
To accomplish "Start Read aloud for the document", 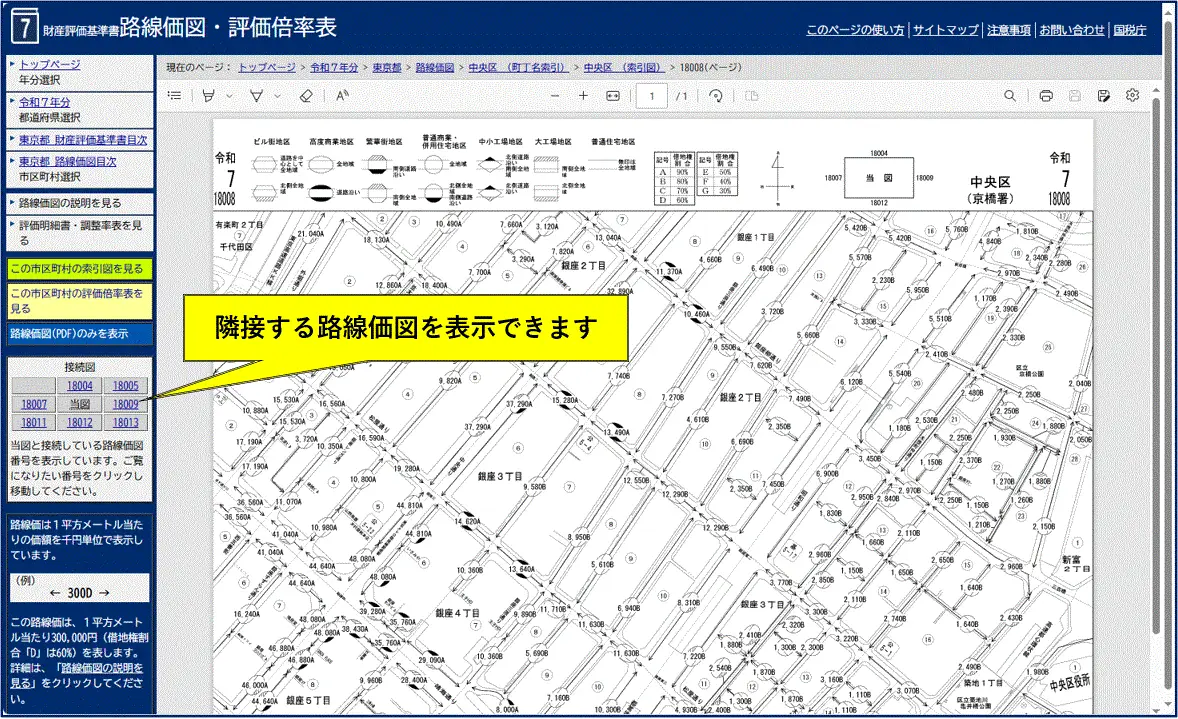I will point(340,96).
